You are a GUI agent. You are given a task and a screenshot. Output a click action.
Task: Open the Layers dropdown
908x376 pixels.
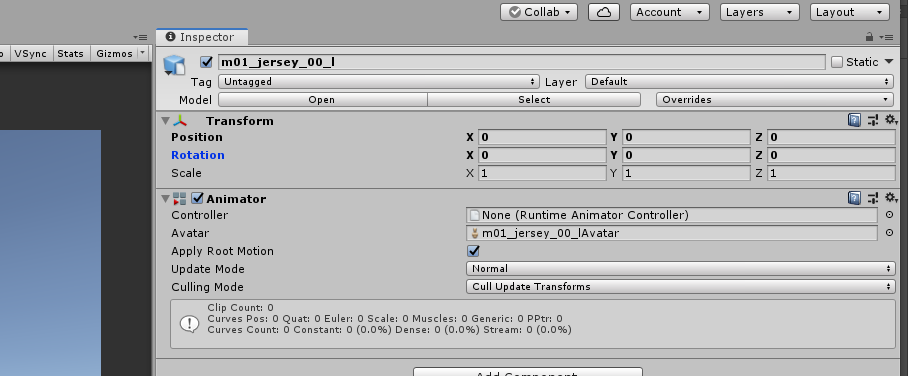tap(760, 12)
